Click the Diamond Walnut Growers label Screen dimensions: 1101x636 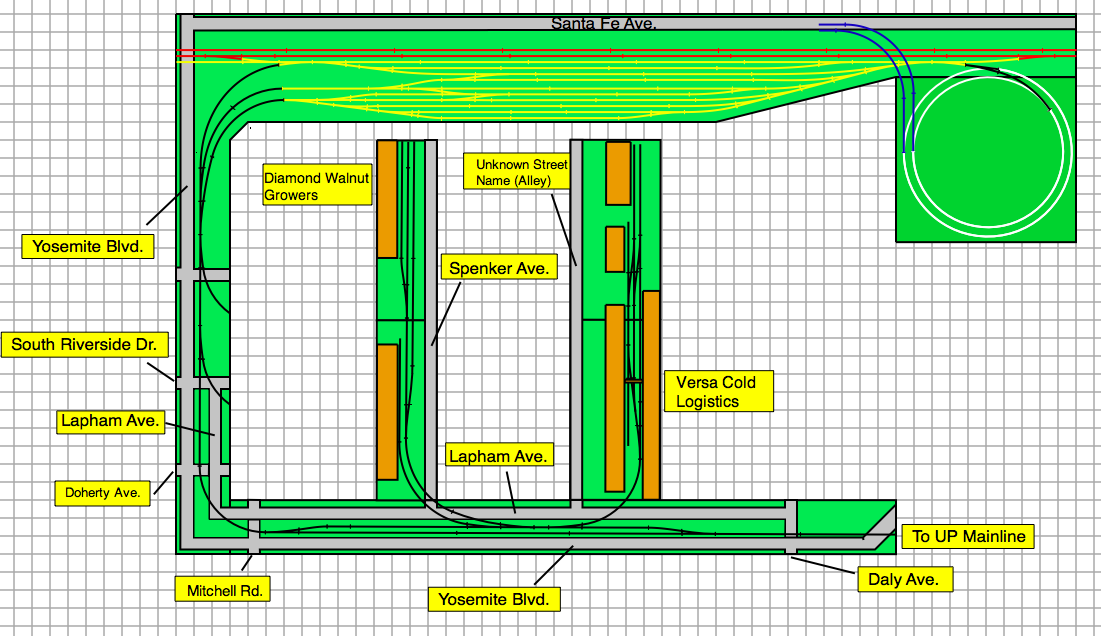tap(317, 187)
